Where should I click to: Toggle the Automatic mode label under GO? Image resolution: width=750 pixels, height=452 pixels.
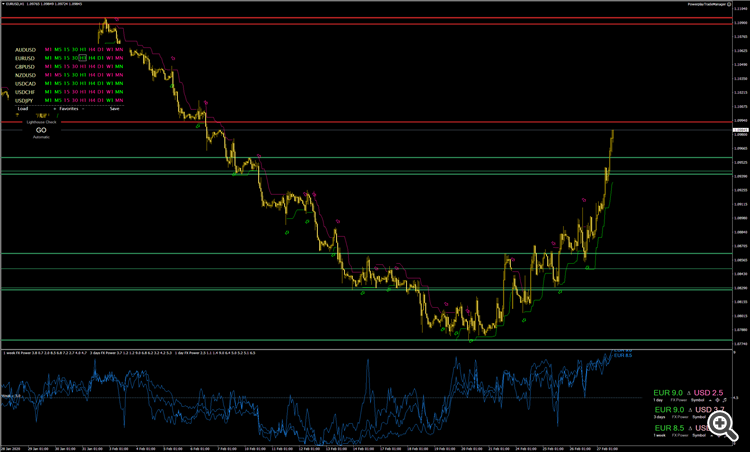pos(41,137)
